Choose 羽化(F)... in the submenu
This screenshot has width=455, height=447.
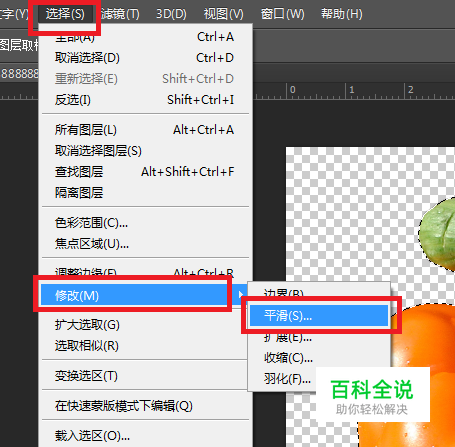point(287,379)
